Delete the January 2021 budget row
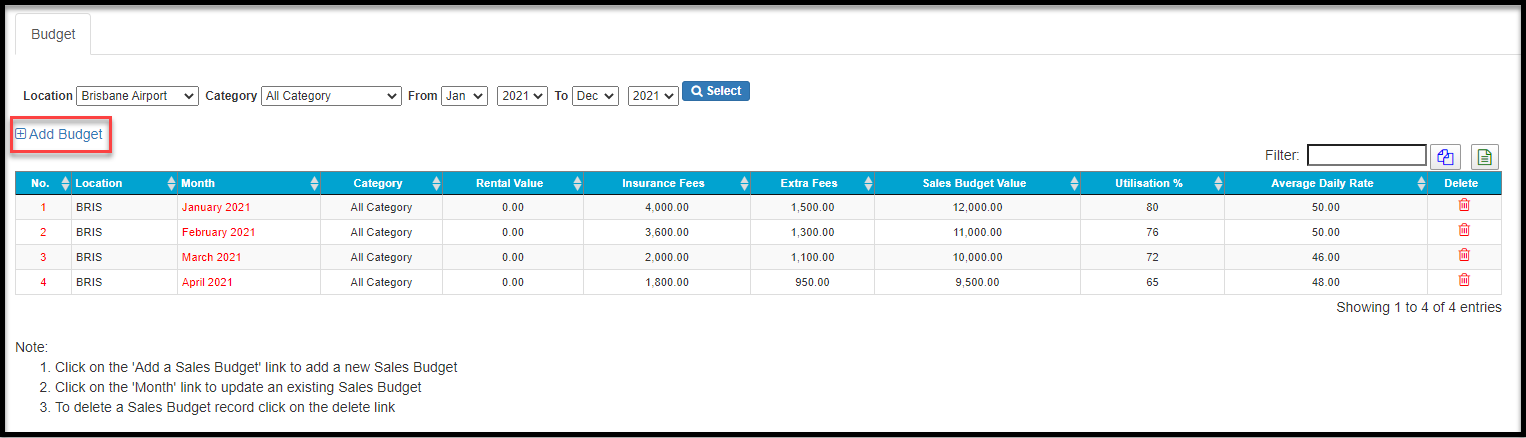This screenshot has width=1526, height=438. point(1464,205)
